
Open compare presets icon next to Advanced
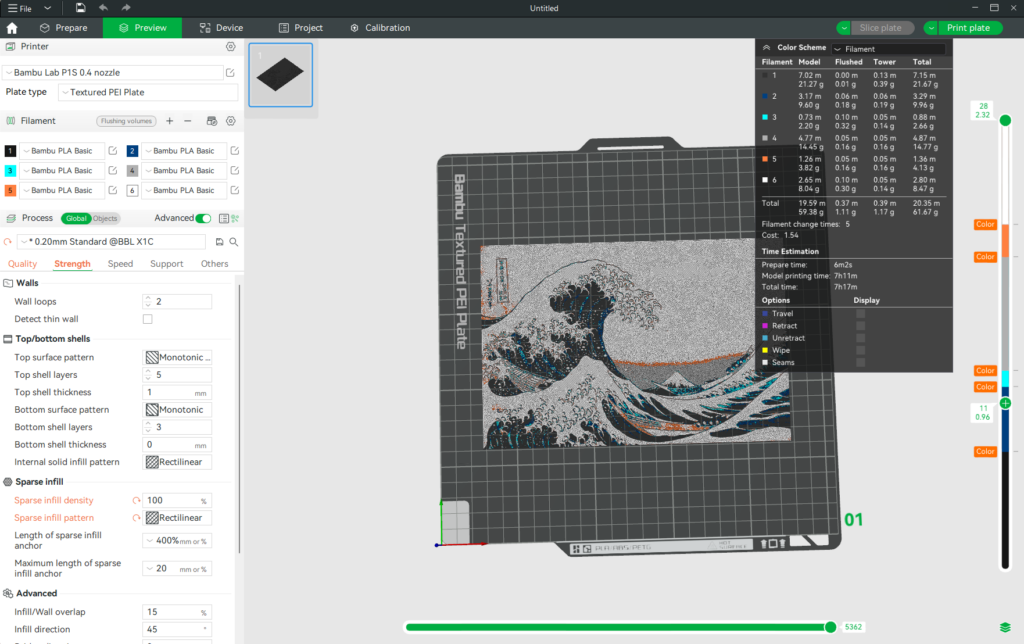coord(235,218)
